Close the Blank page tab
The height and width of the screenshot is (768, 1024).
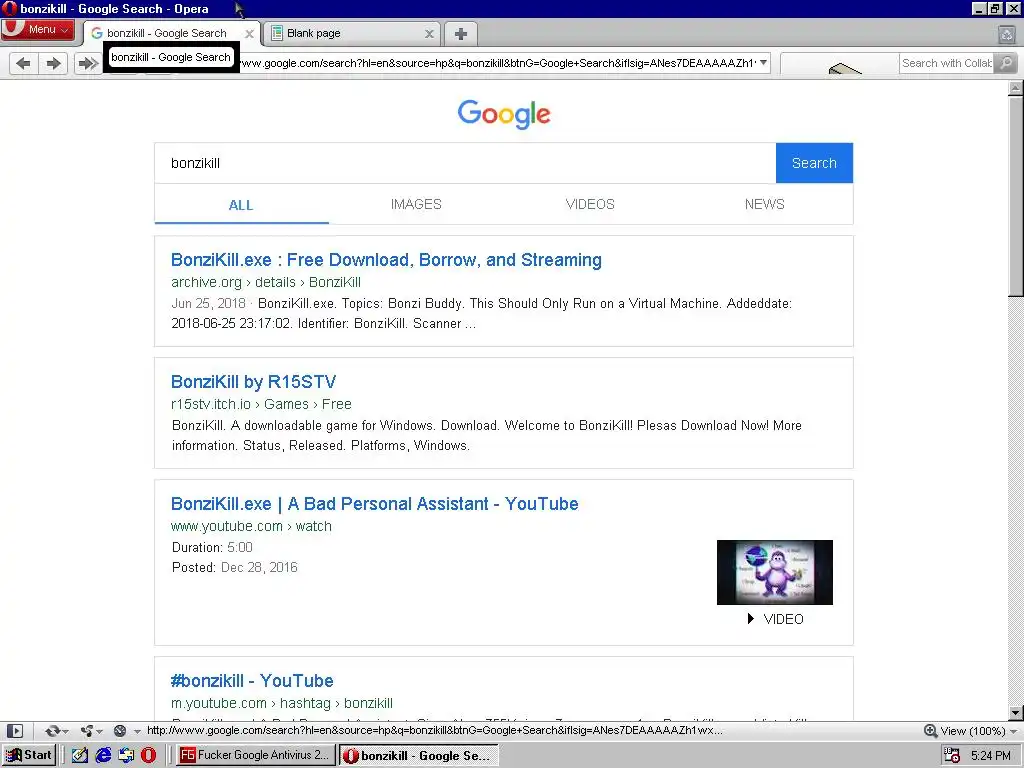click(x=429, y=33)
